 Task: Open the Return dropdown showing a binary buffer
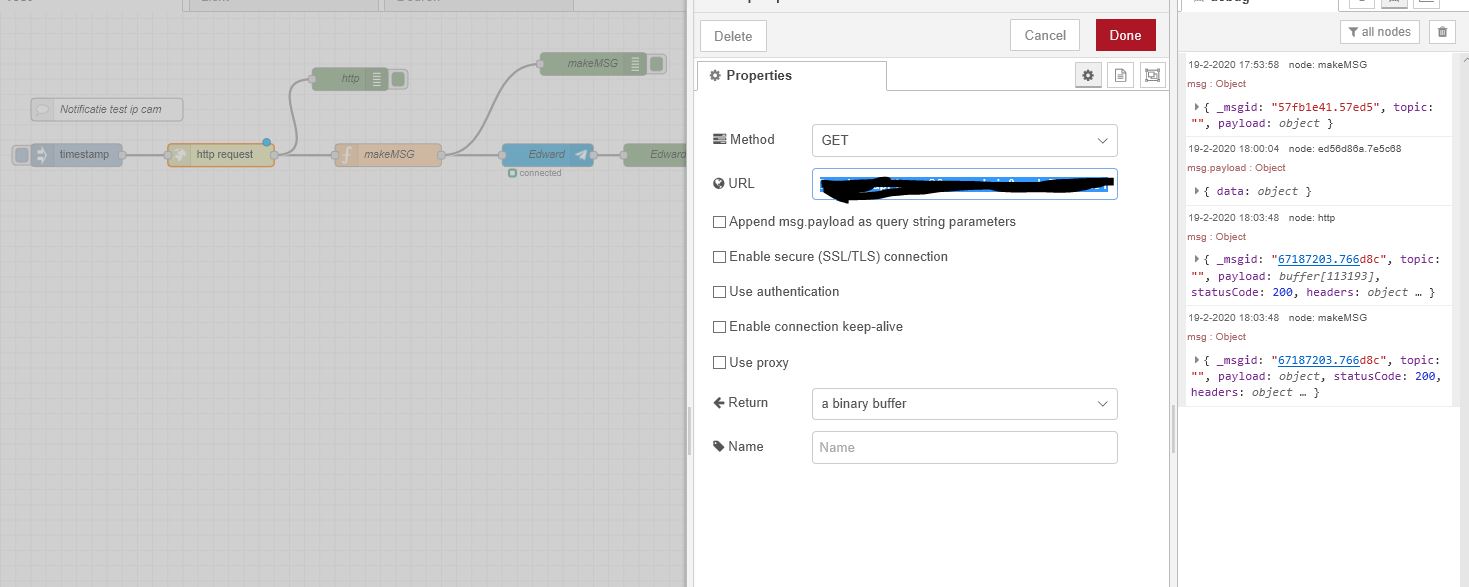963,403
